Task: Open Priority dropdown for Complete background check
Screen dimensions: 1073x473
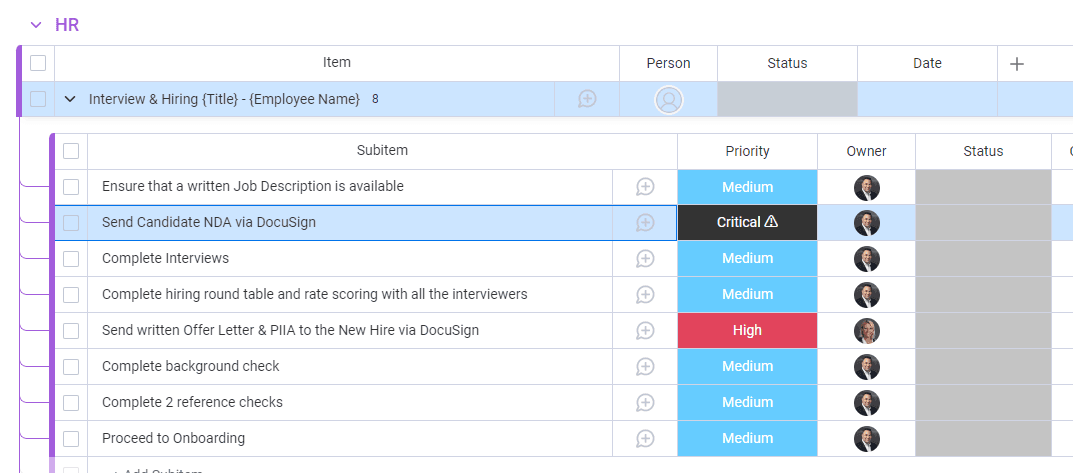Action: pyautogui.click(x=747, y=366)
